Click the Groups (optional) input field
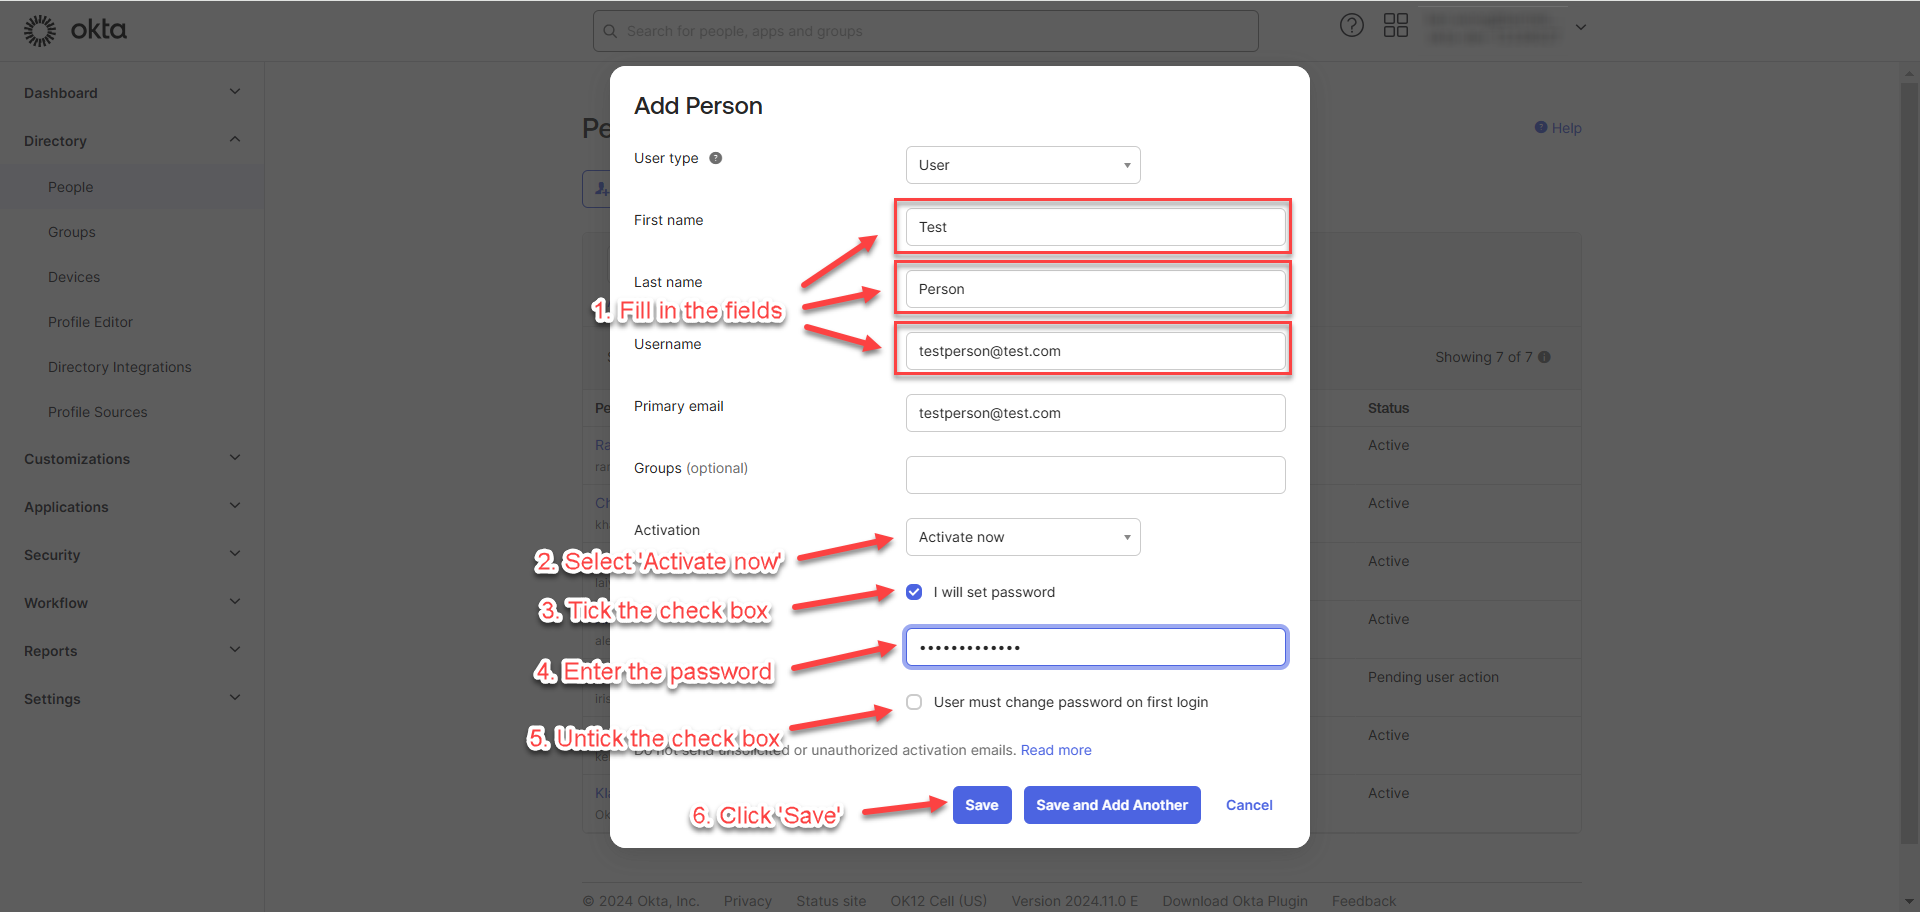Viewport: 1920px width, 912px height. click(1095, 475)
